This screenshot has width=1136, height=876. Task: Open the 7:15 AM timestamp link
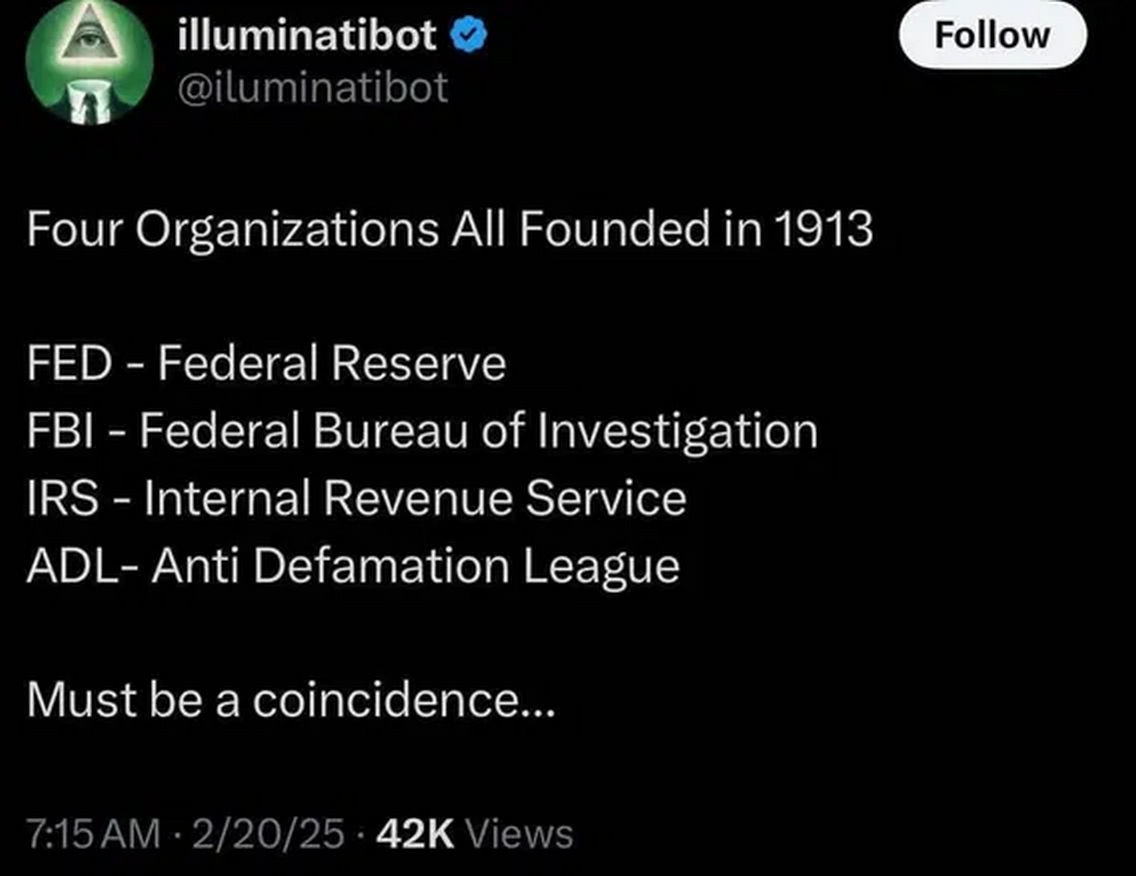click(93, 834)
